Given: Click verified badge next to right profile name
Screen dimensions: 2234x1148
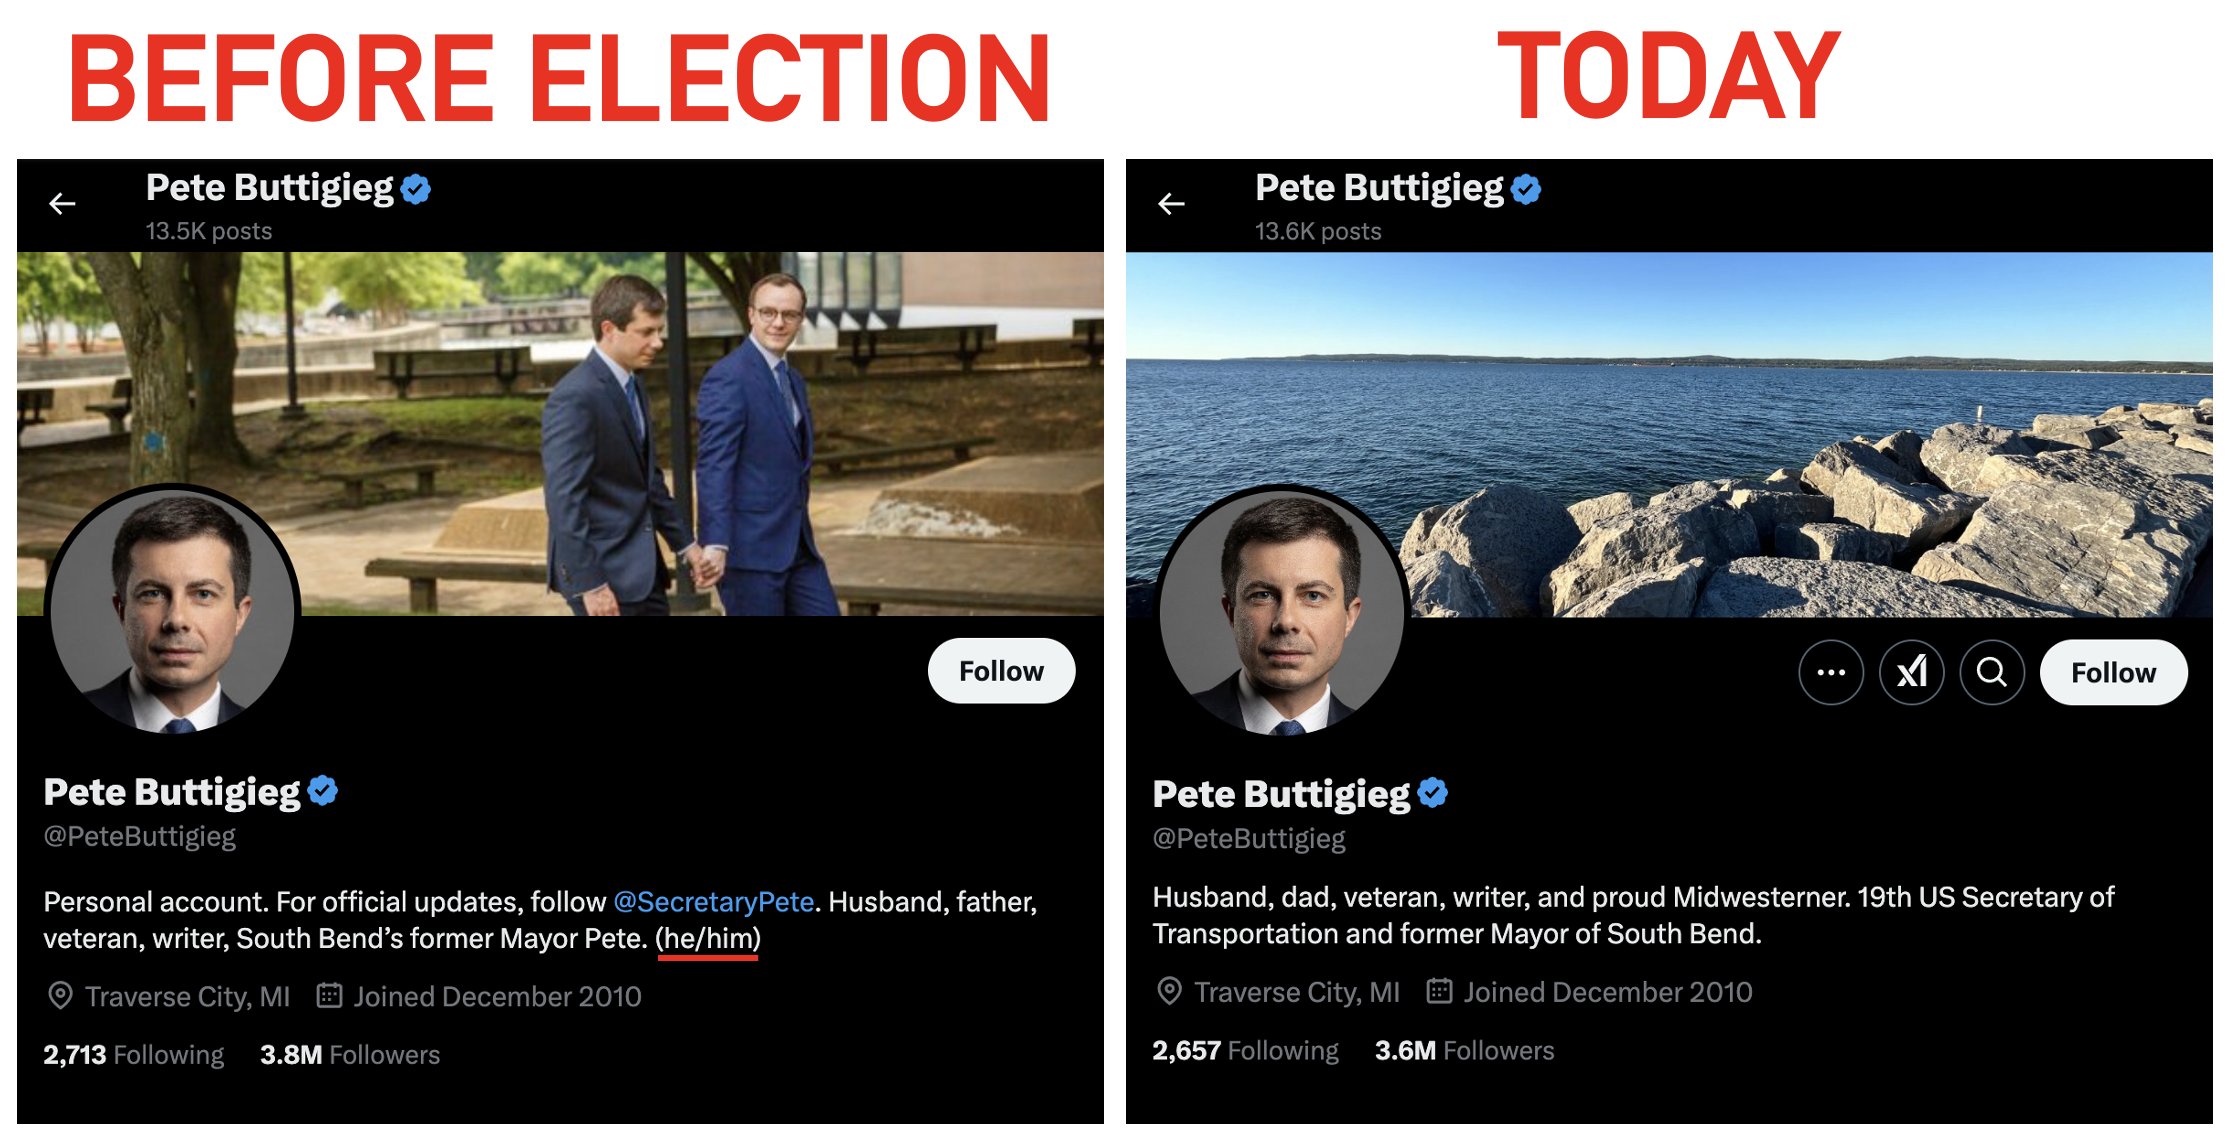Looking at the screenshot, I should click(1433, 793).
